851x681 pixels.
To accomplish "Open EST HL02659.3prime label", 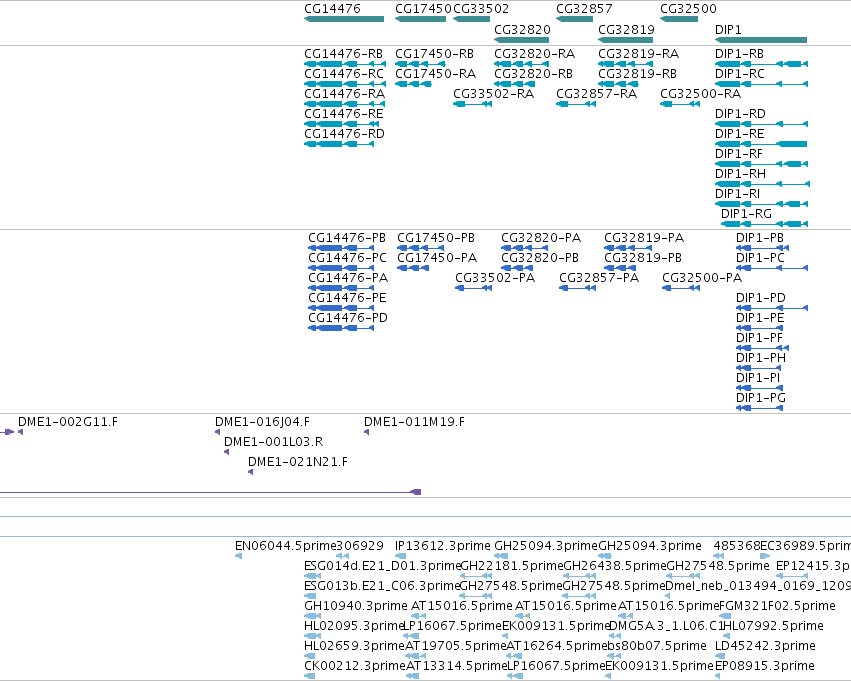I will (x=354, y=646).
